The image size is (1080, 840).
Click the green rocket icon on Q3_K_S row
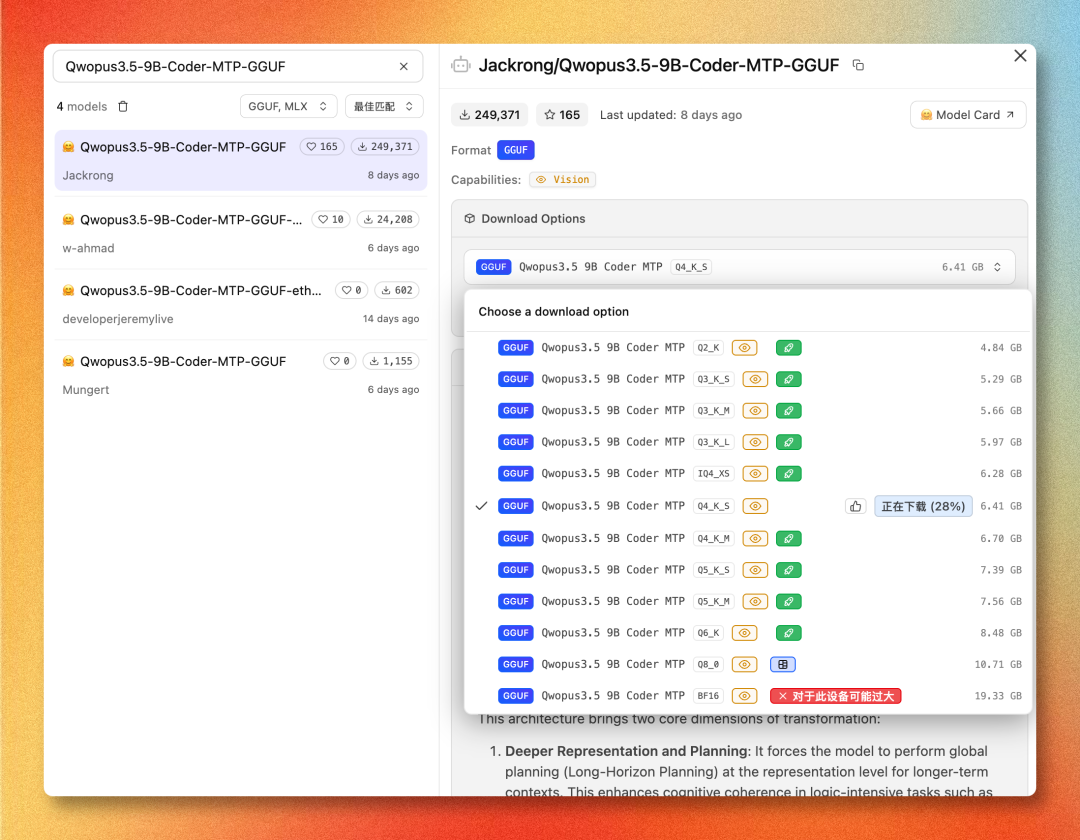pos(789,379)
